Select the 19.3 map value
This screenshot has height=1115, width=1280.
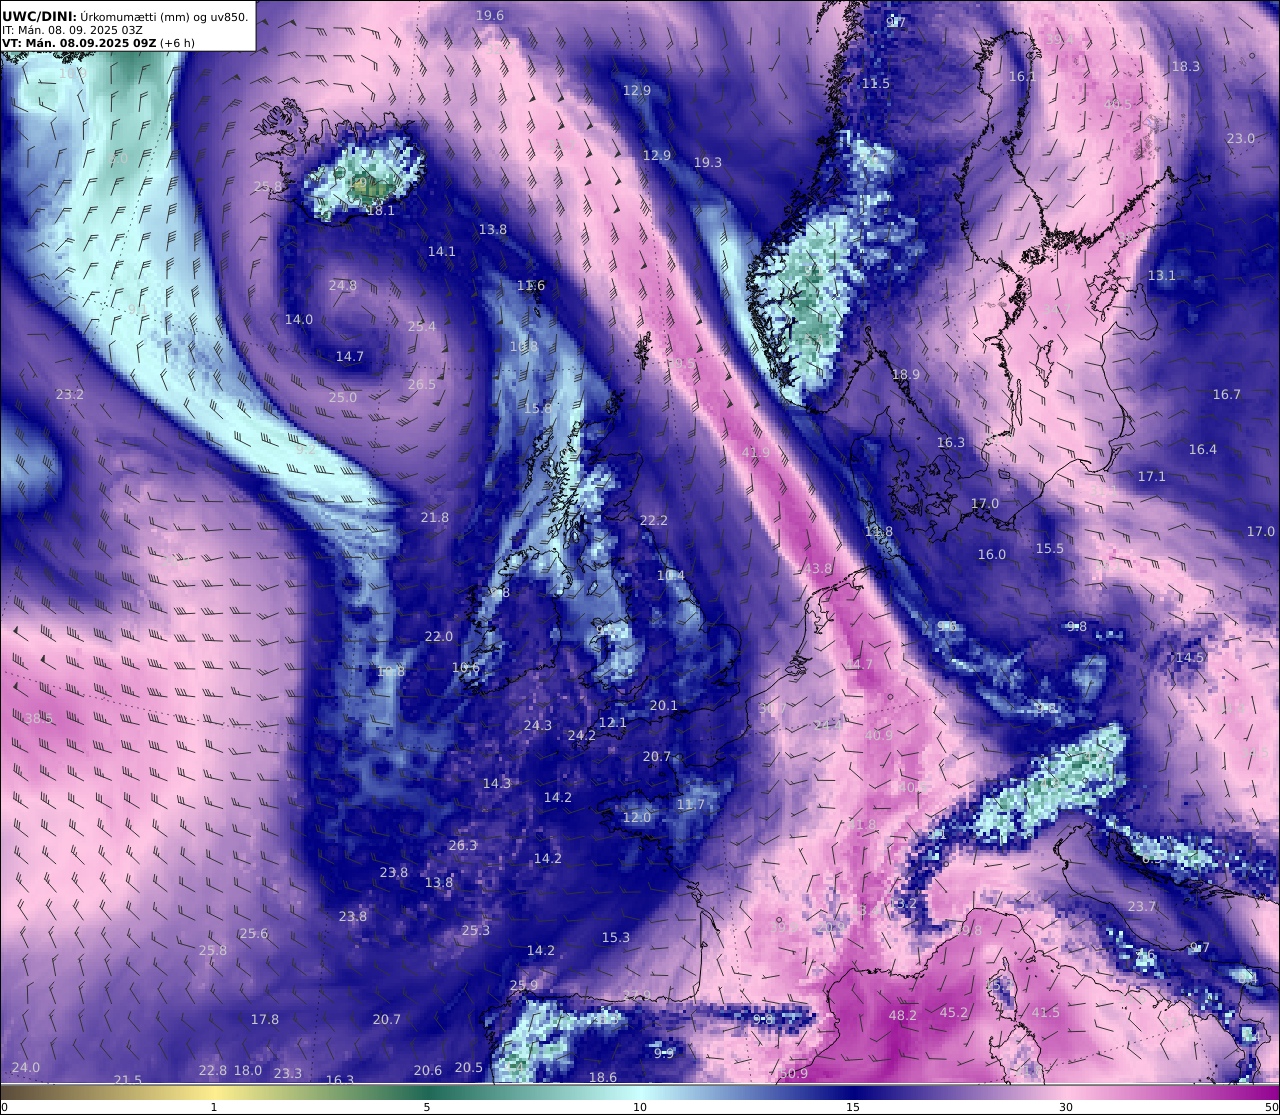707,162
